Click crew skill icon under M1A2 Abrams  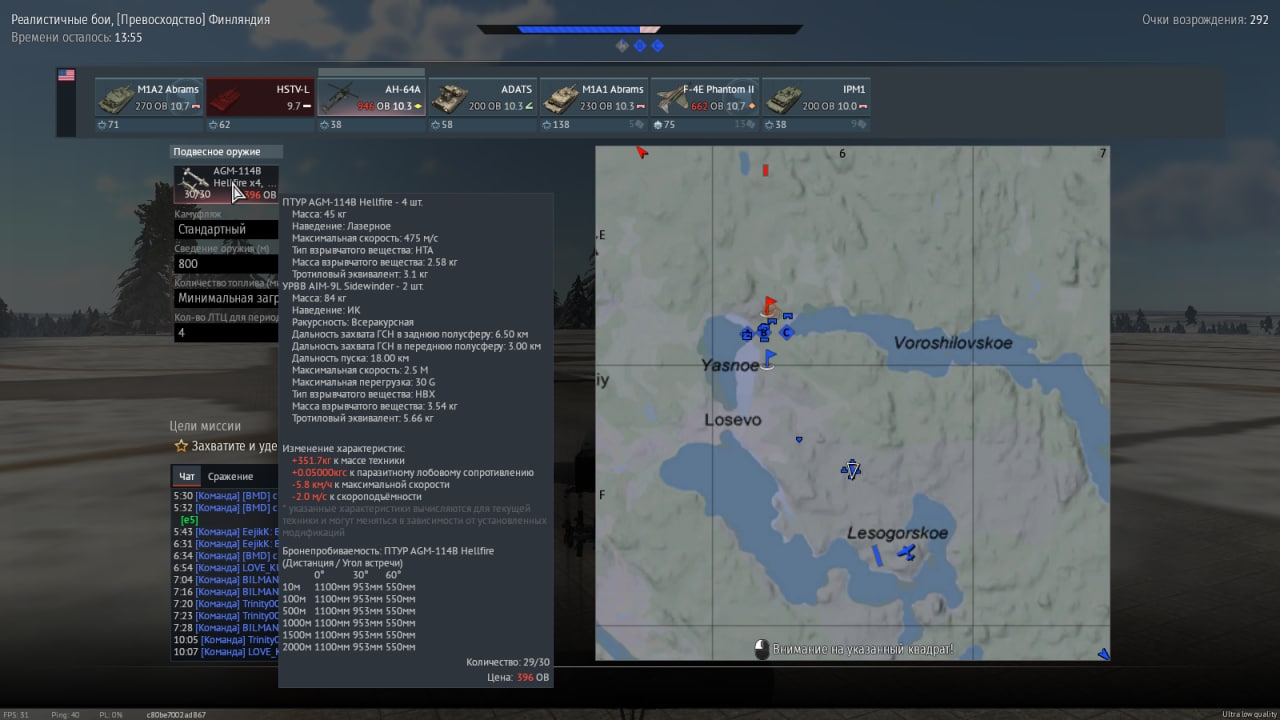pyautogui.click(x=102, y=125)
